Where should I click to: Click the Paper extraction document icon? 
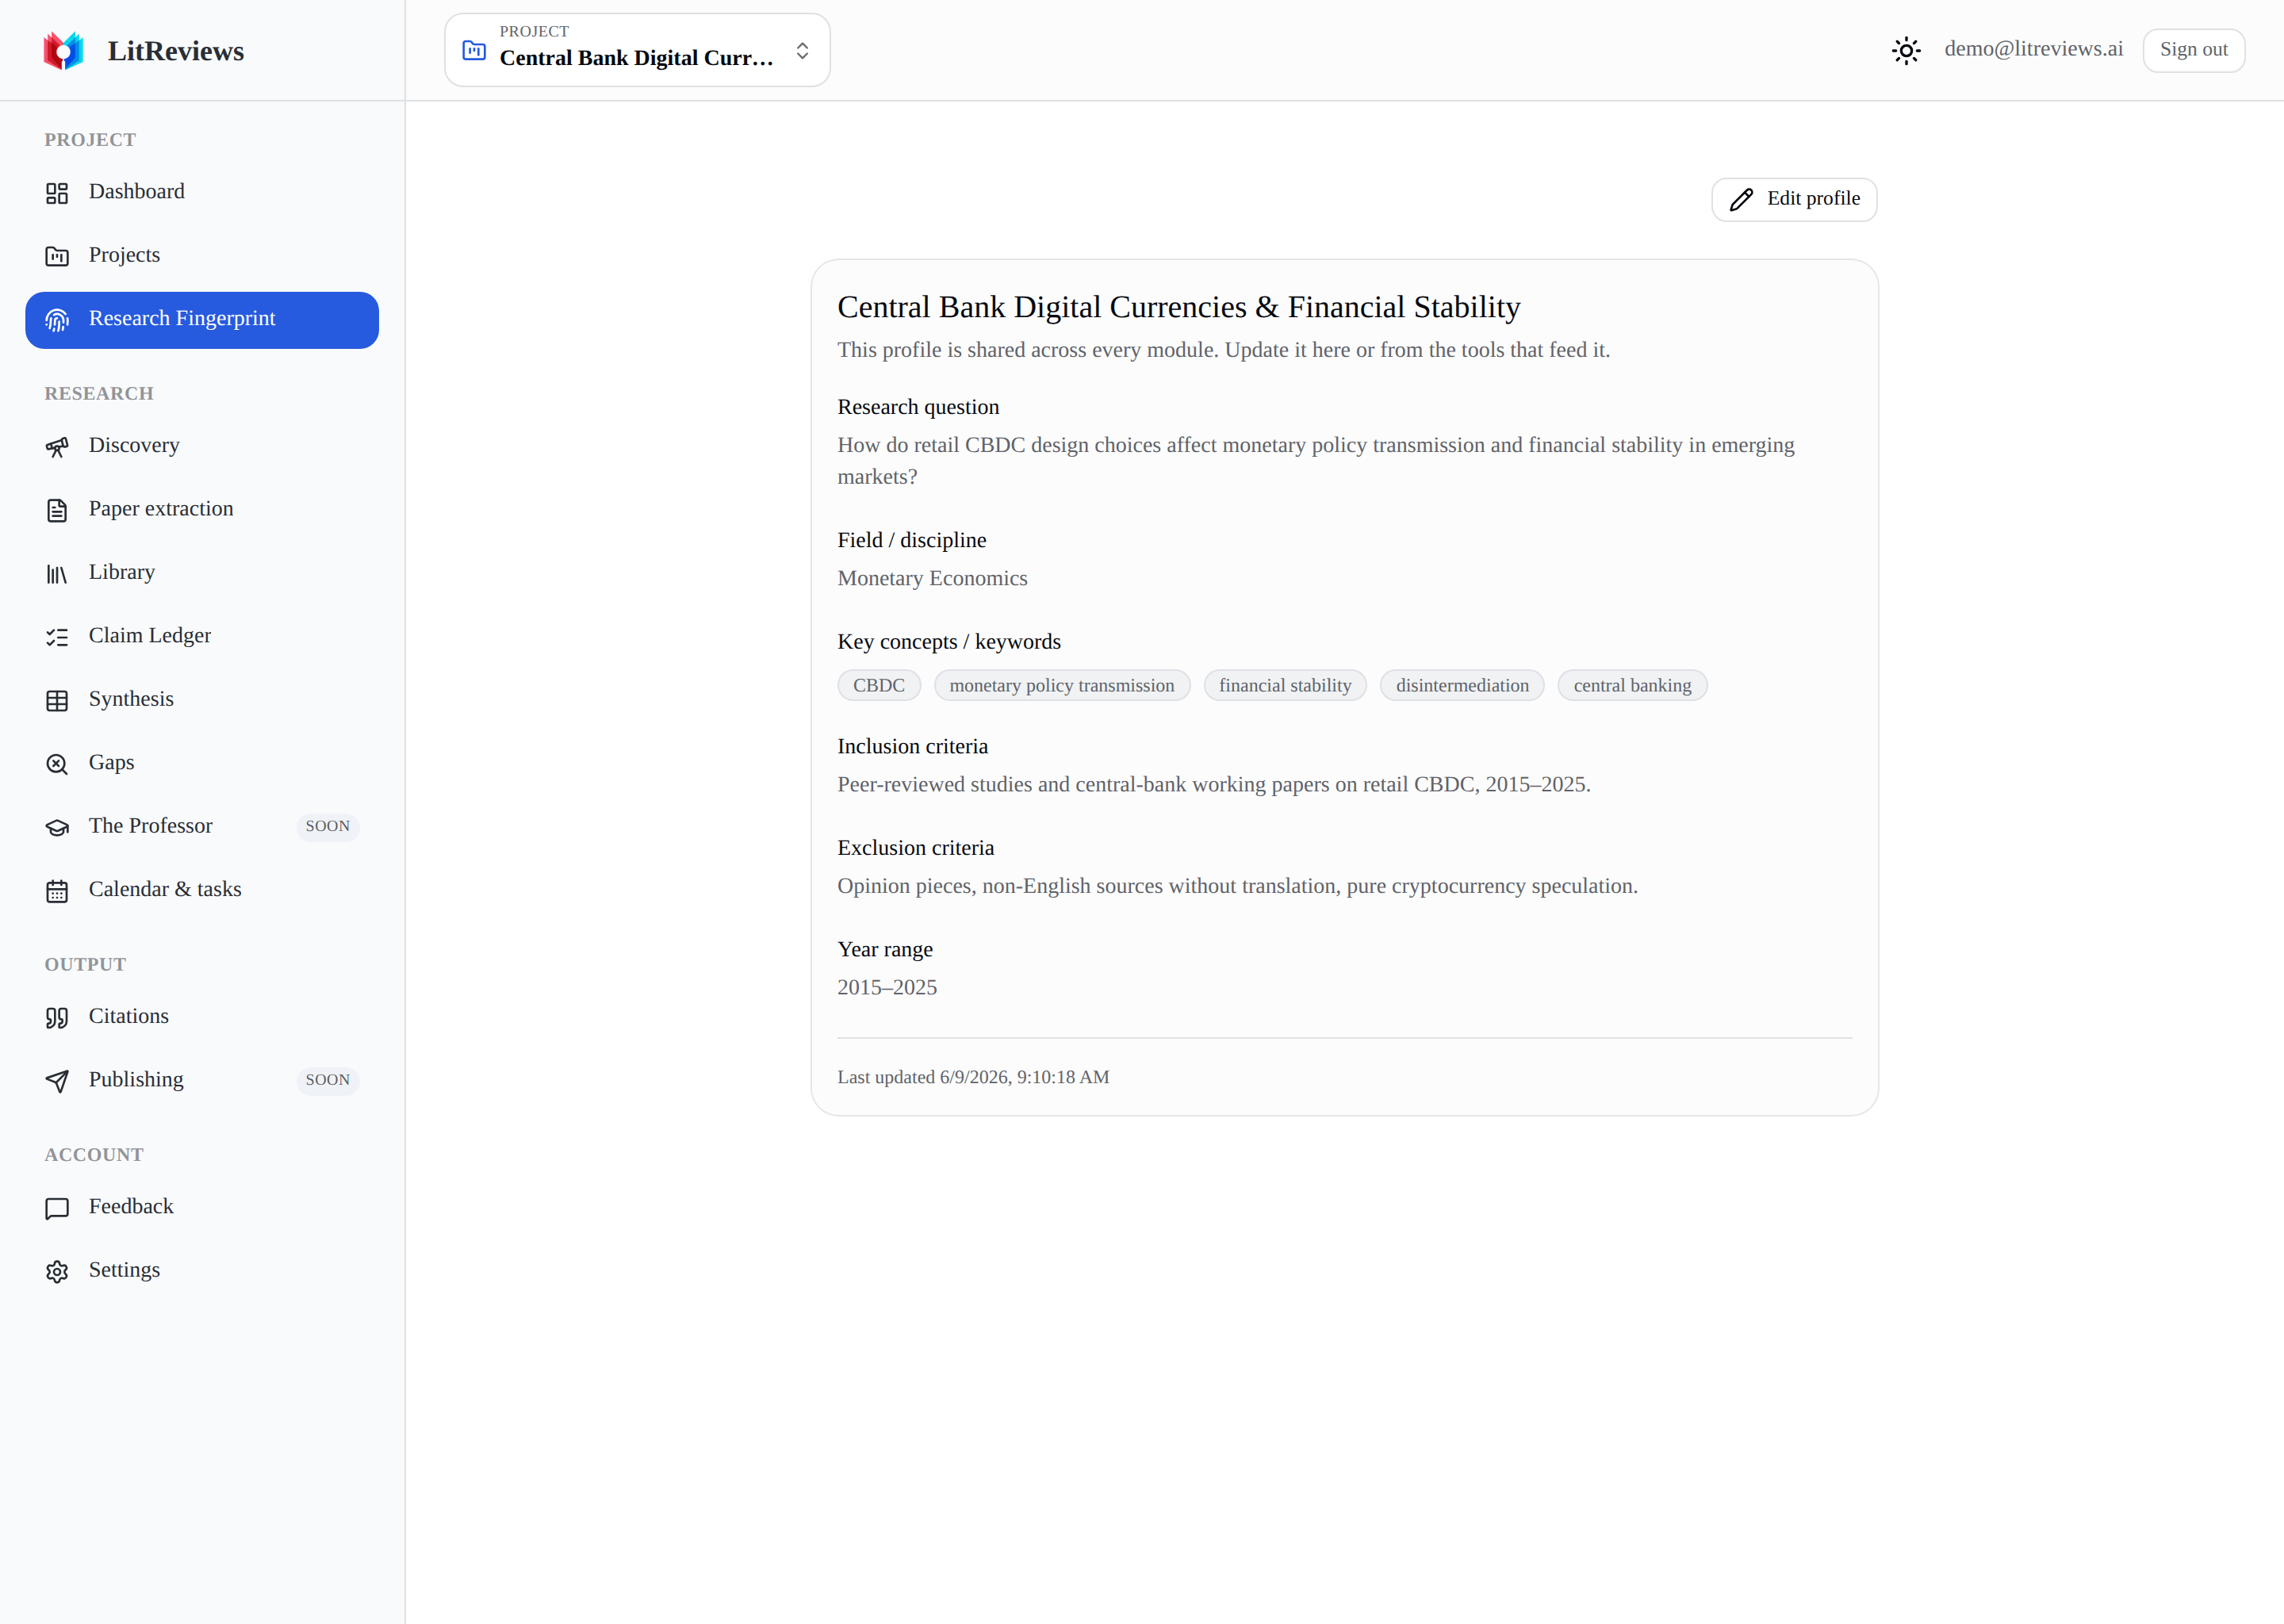(x=57, y=510)
